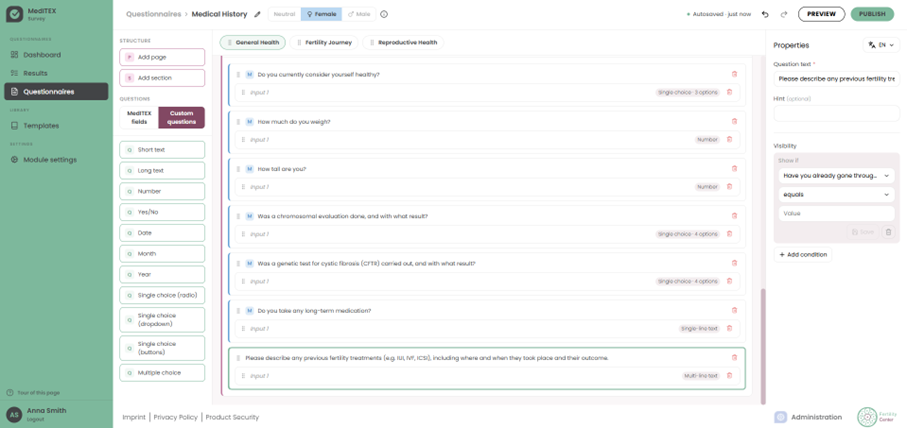Open the EN language dropdown
Screen dimensions: 907x428
coord(881,45)
